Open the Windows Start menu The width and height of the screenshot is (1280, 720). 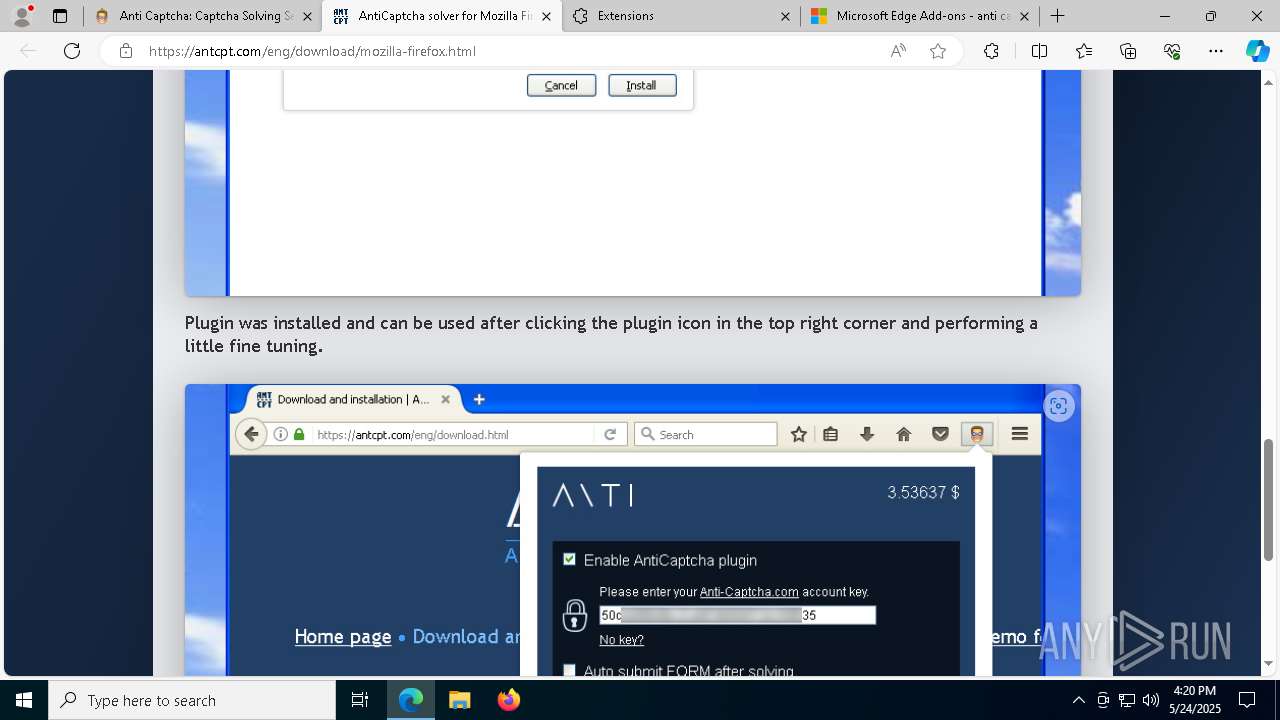pos(24,700)
